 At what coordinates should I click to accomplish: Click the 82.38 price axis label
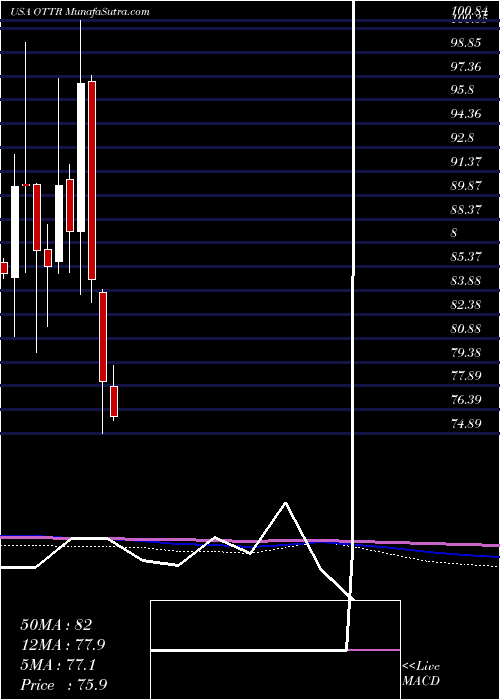tap(466, 305)
